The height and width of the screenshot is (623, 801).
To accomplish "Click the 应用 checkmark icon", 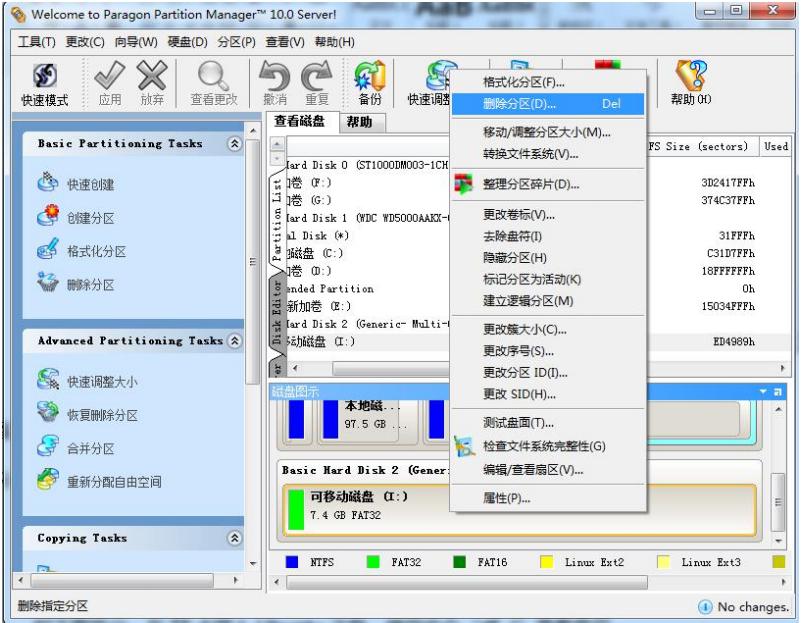I will click(110, 76).
